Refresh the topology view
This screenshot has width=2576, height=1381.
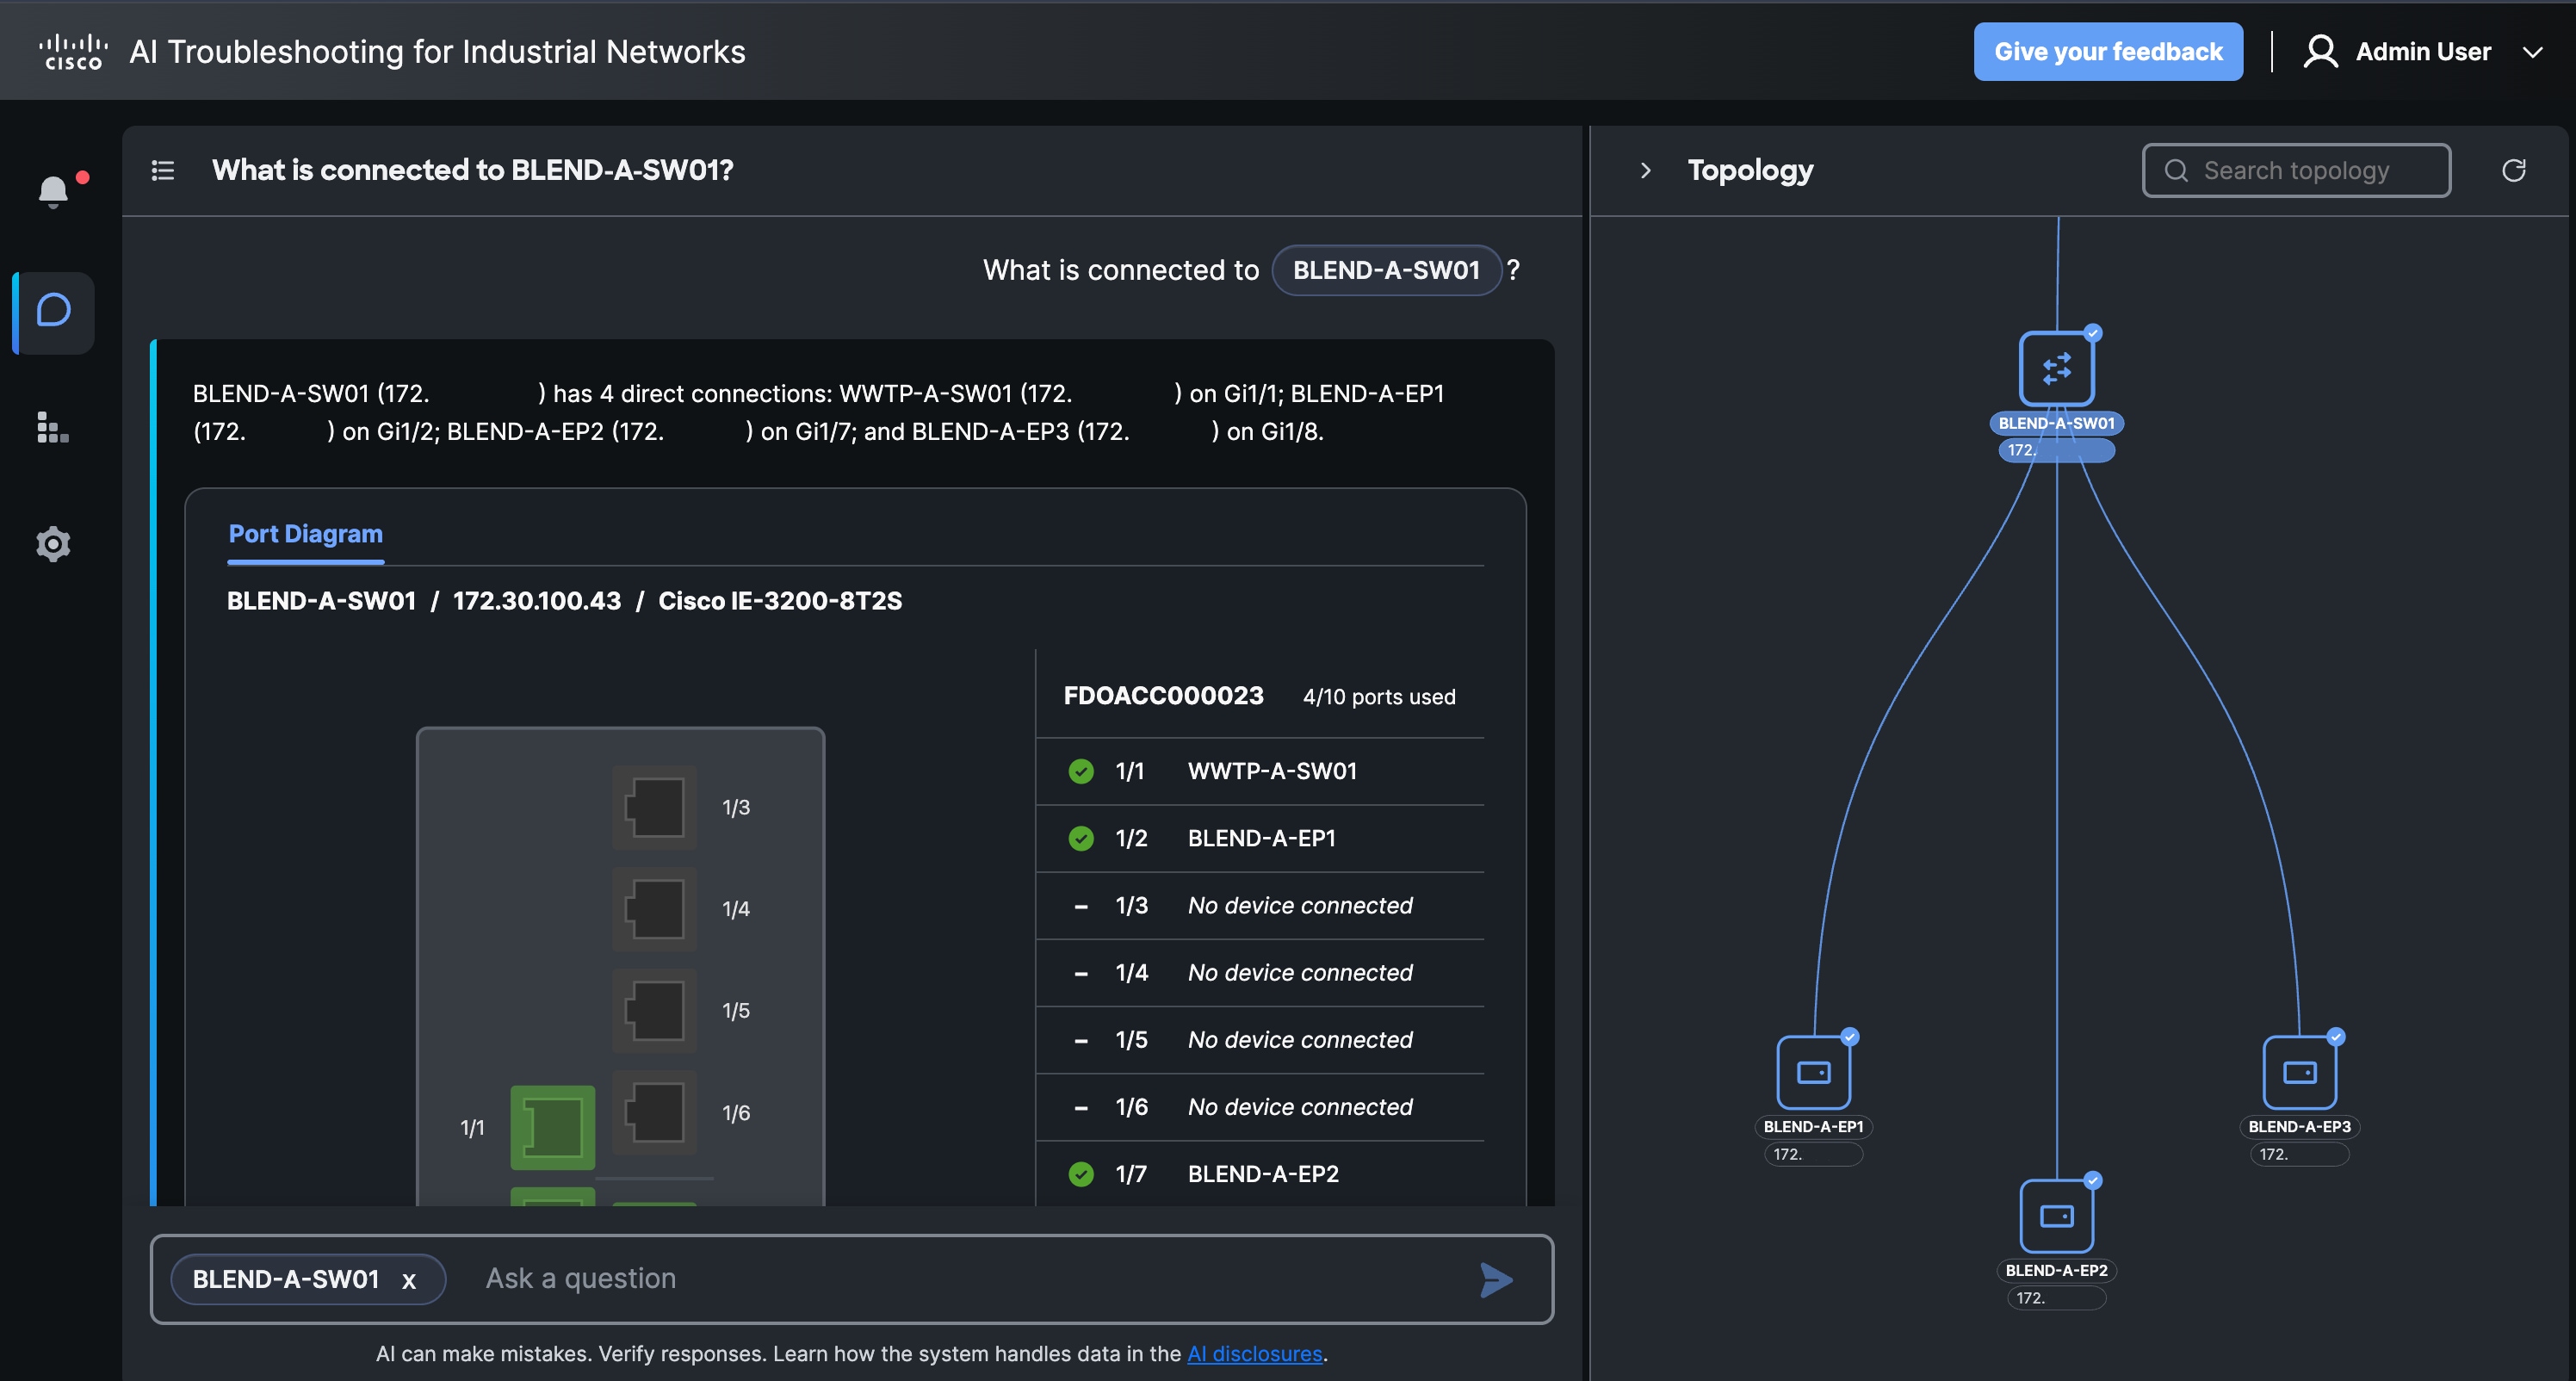(2513, 170)
